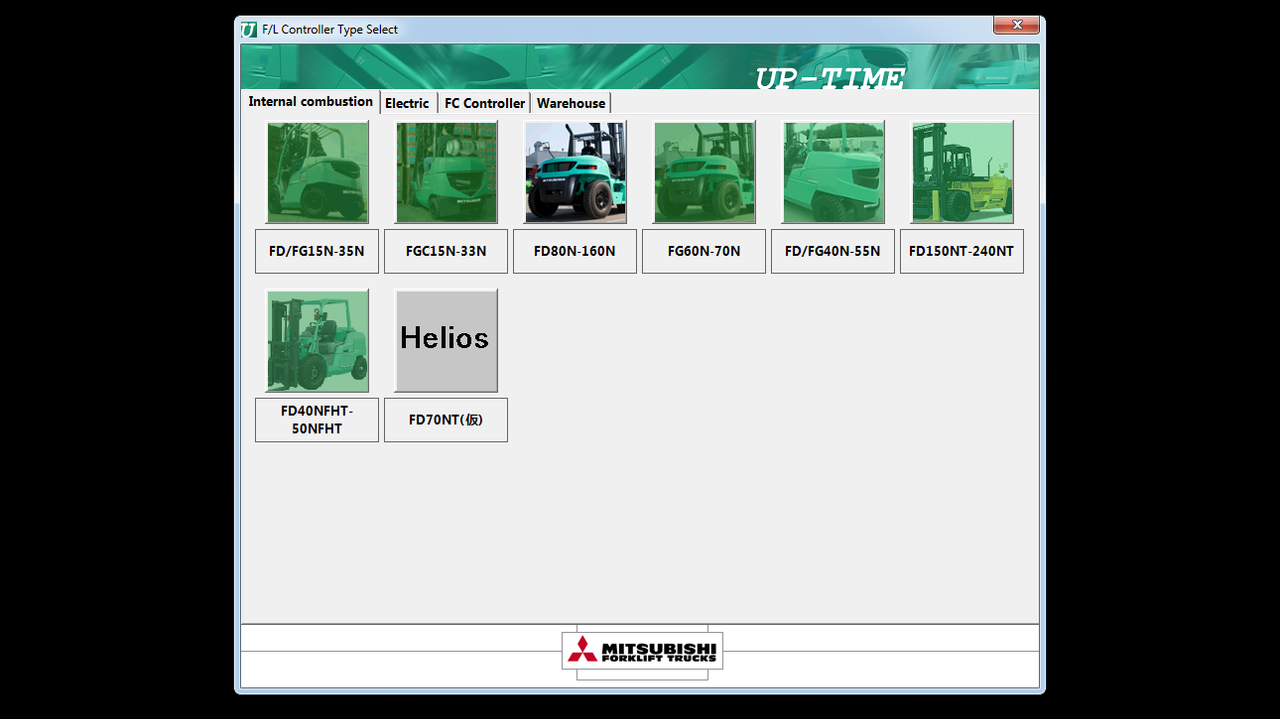1280x719 pixels.
Task: Click the FG60N-70N label button
Action: [704, 251]
